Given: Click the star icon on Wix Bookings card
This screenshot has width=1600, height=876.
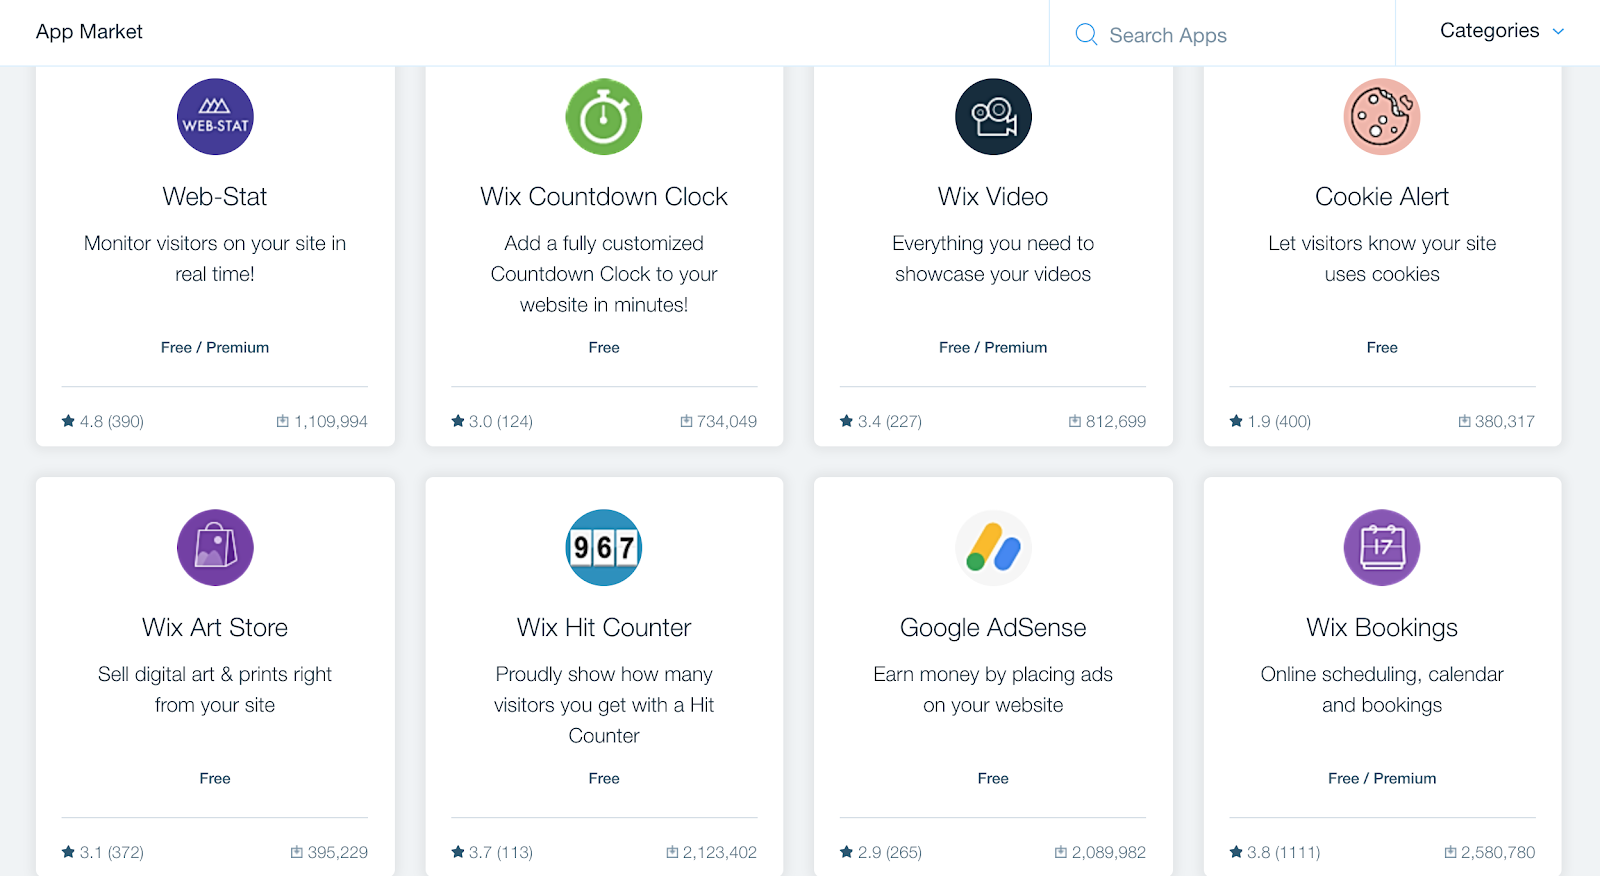Looking at the screenshot, I should pos(1236,852).
